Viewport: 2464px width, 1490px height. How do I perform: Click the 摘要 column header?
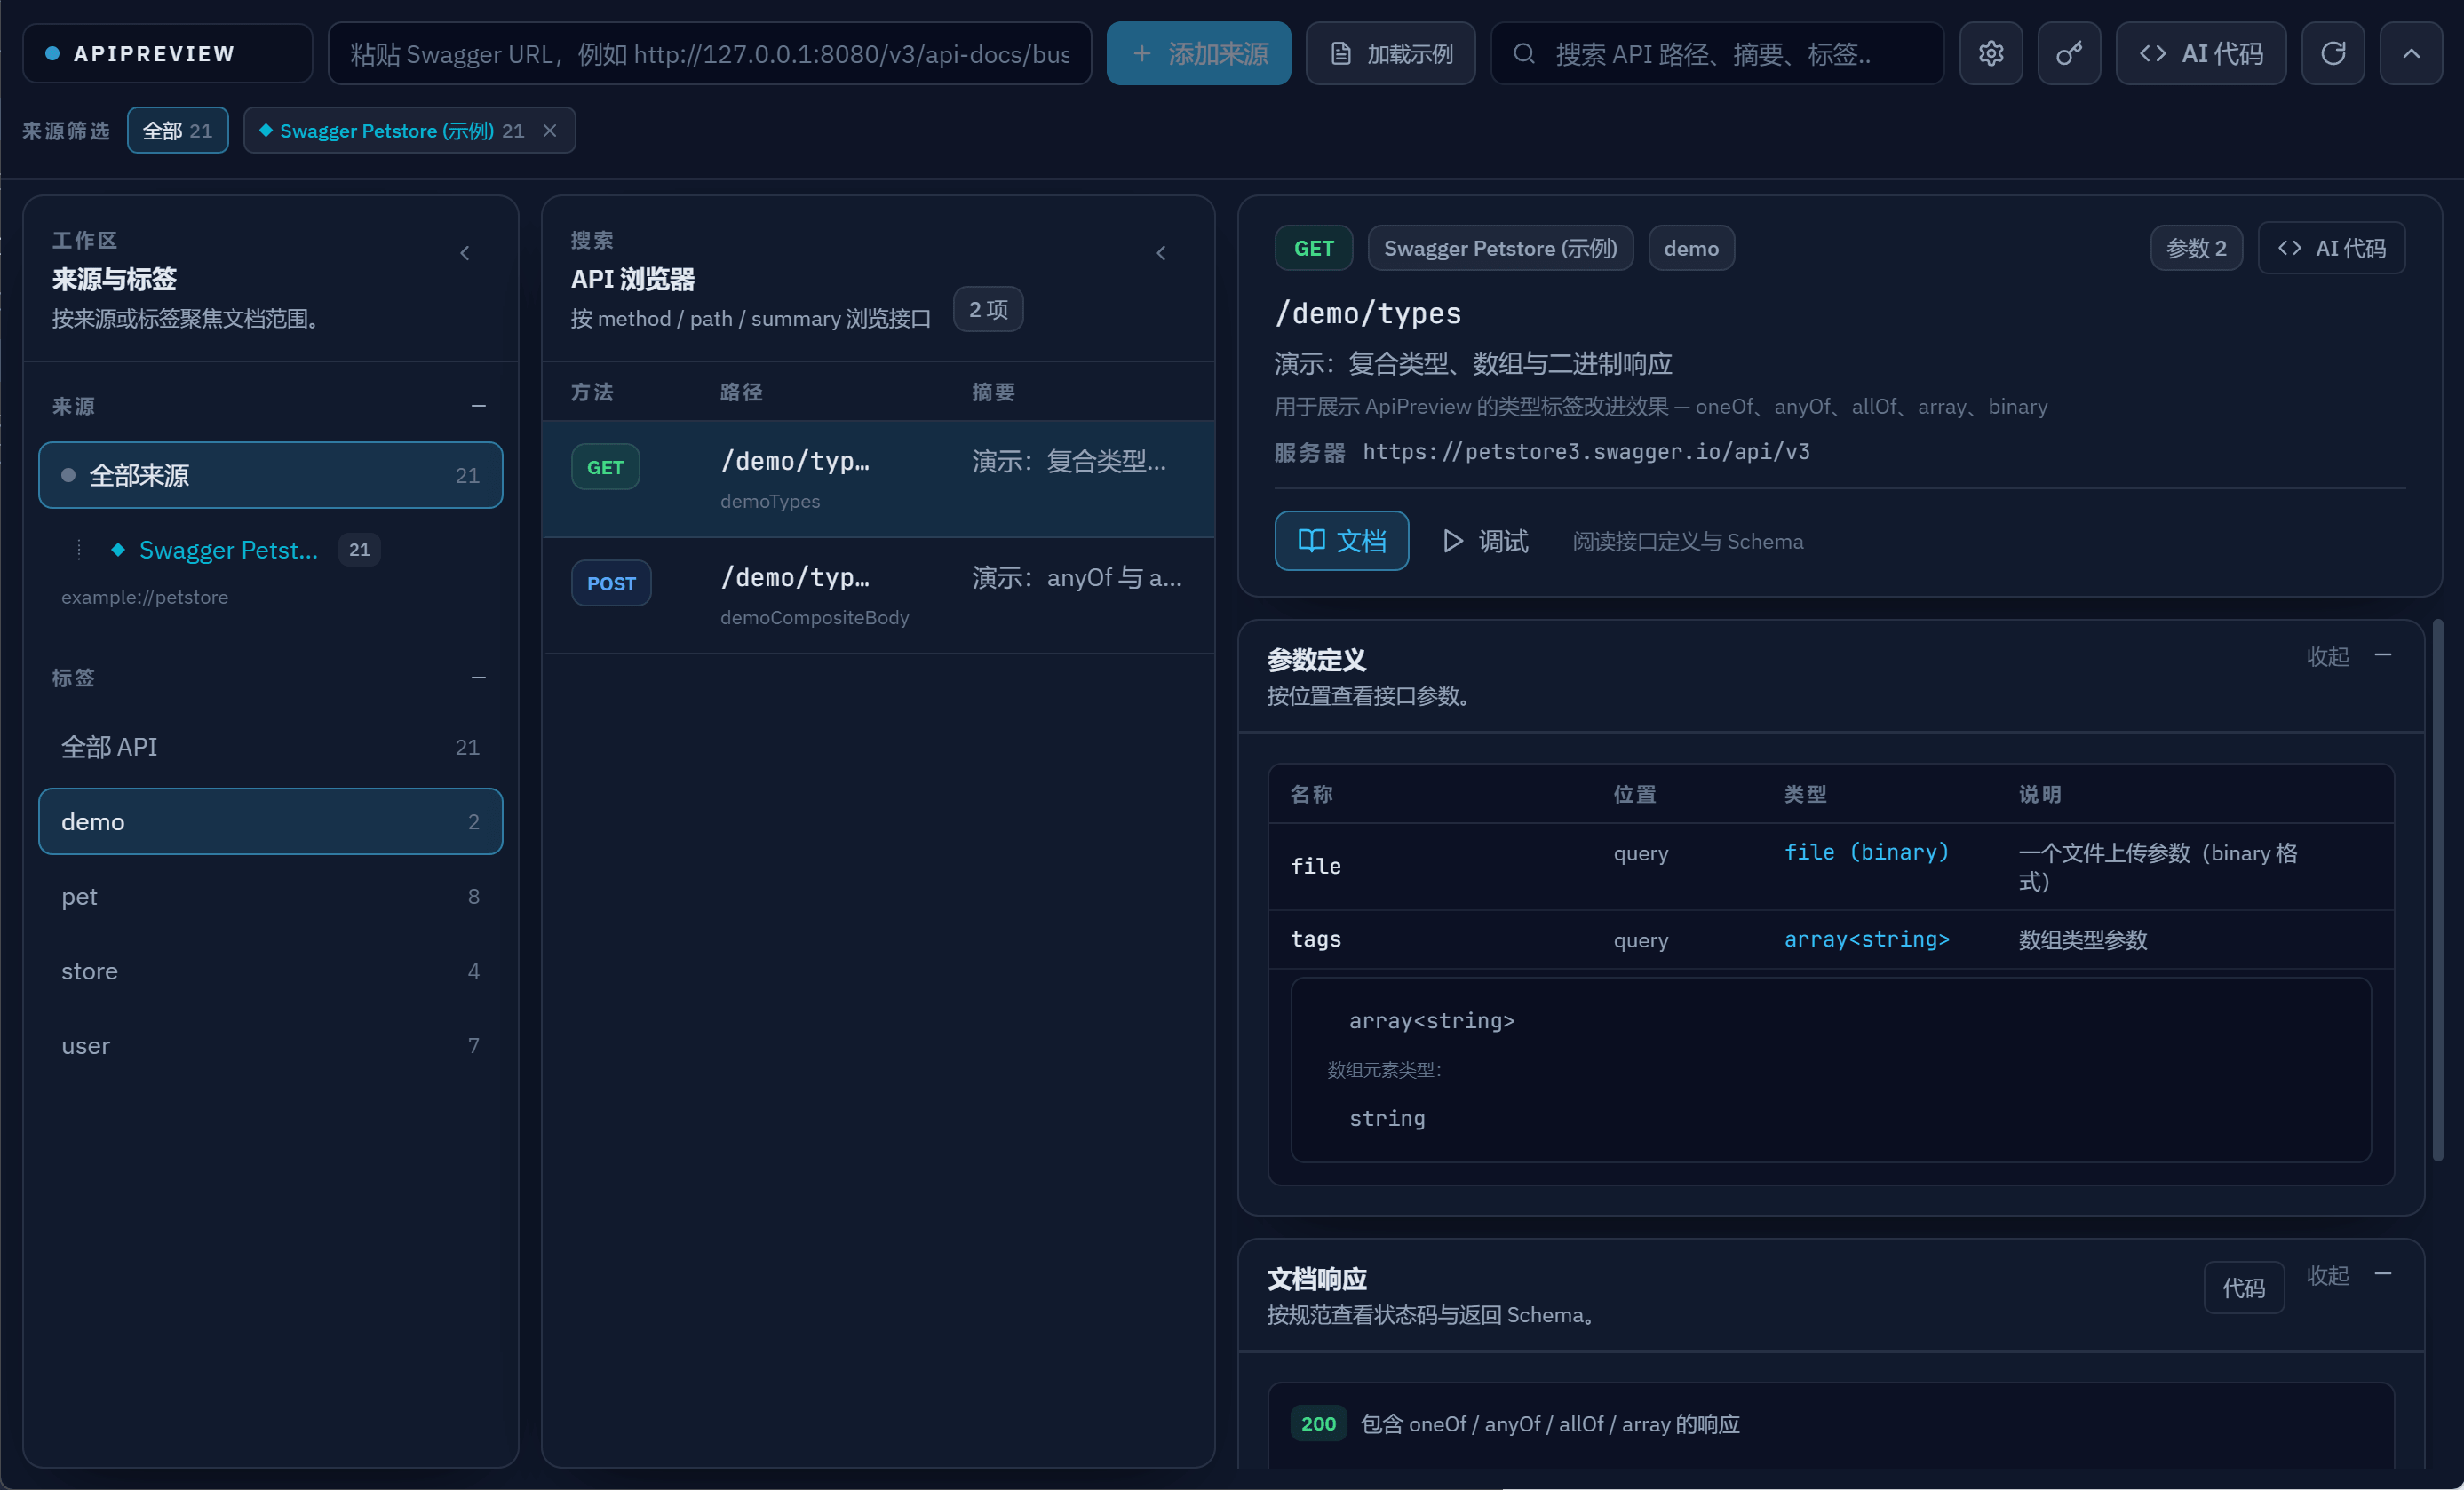pyautogui.click(x=993, y=392)
